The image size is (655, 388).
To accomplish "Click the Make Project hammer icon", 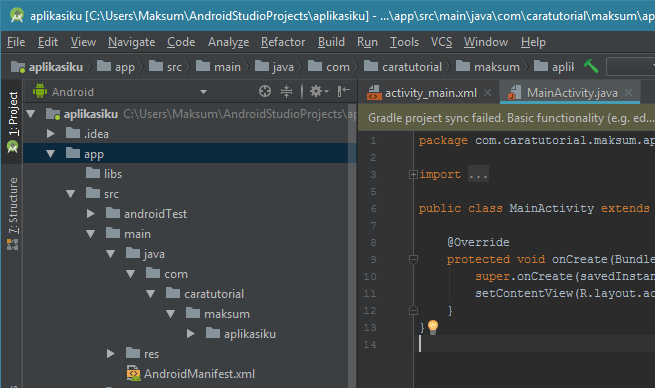I will pyautogui.click(x=591, y=66).
